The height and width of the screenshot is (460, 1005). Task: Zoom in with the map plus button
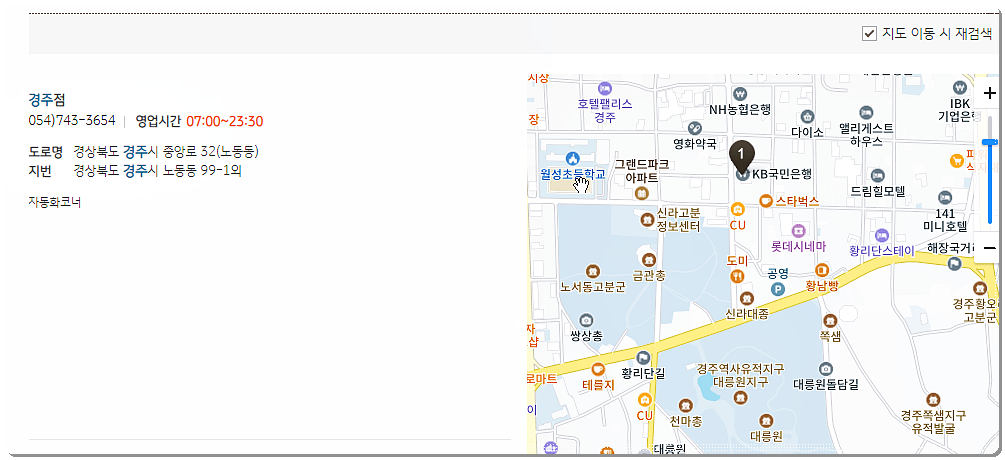(x=989, y=94)
